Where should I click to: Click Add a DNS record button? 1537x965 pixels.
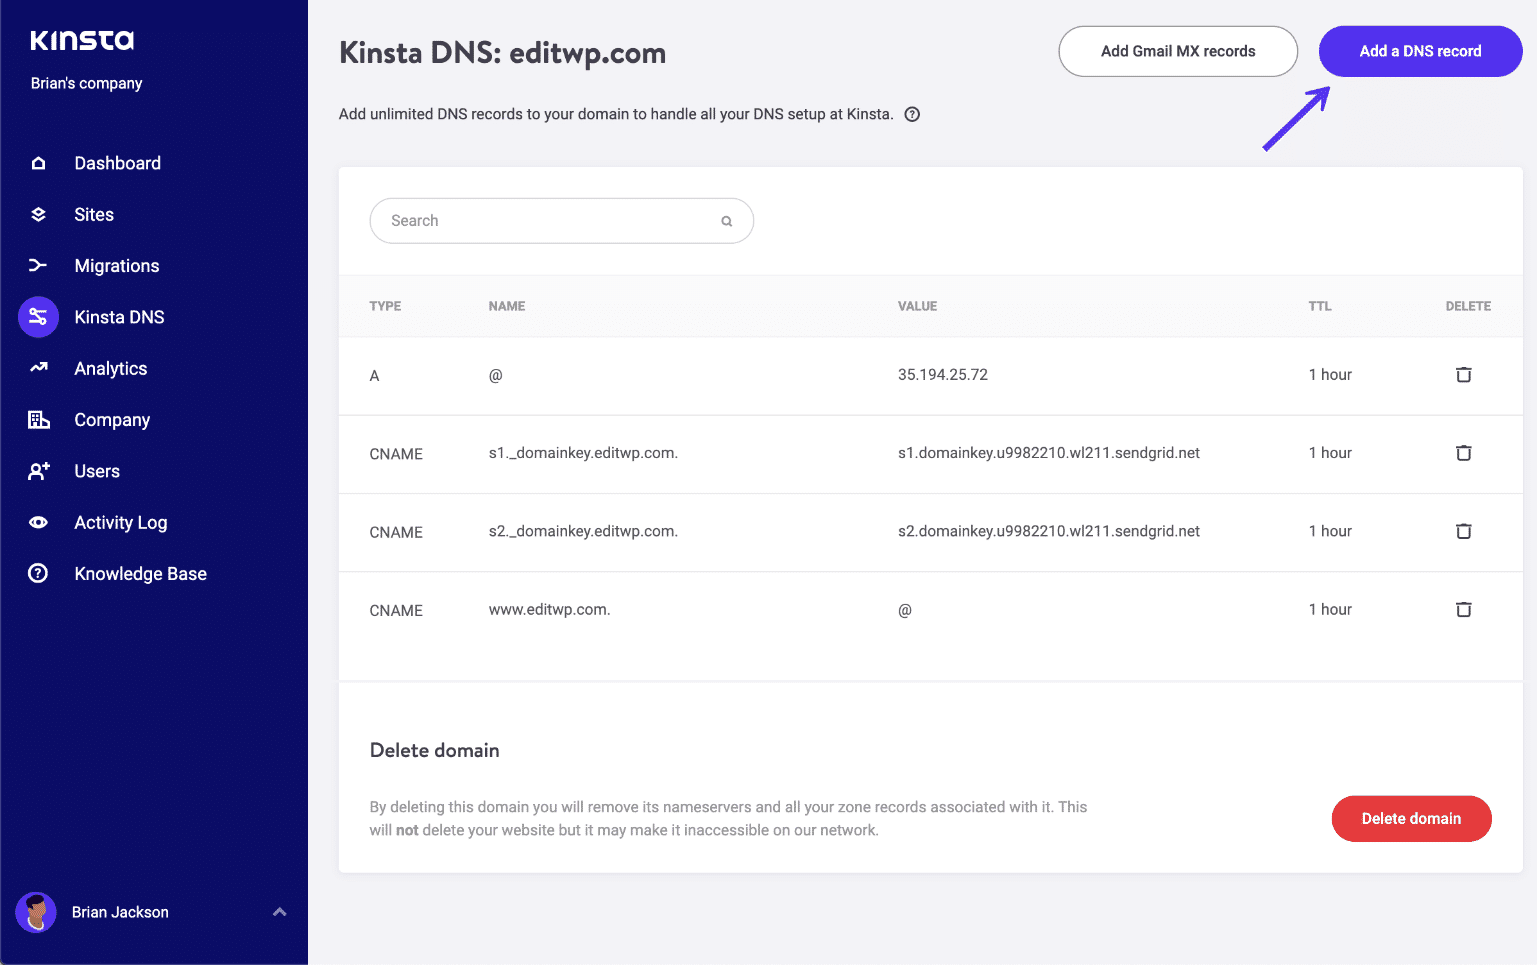[1420, 51]
